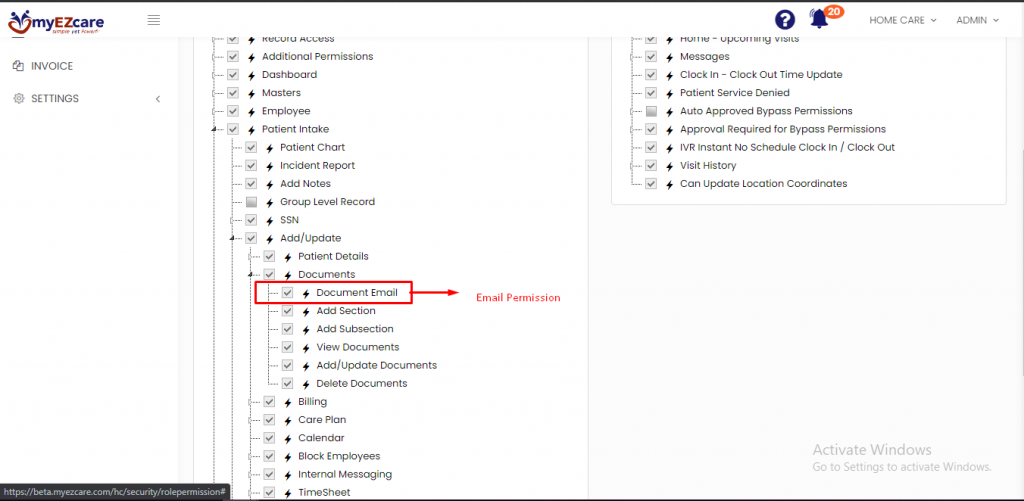The image size is (1024, 501).
Task: Click the myEZcare logo
Action: pyautogui.click(x=56, y=22)
